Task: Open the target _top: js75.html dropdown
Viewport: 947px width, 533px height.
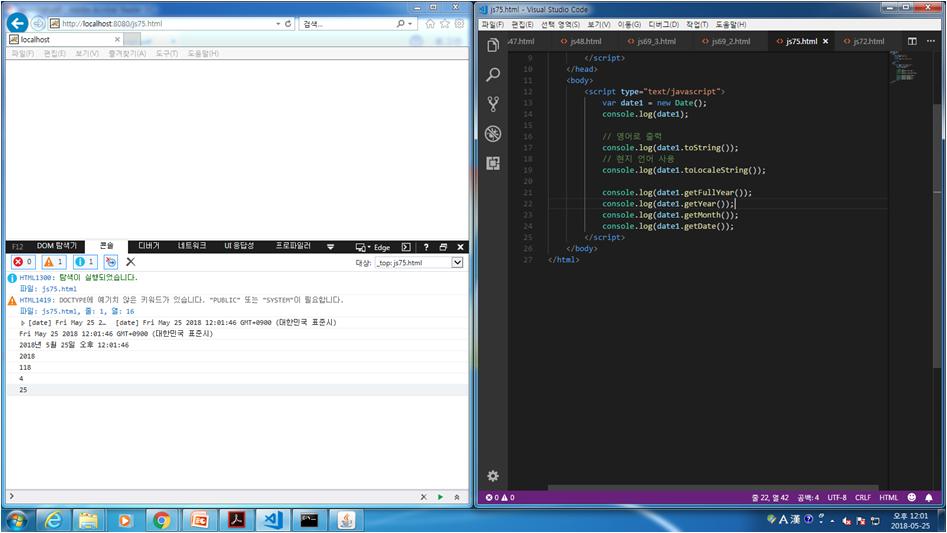Action: click(419, 263)
